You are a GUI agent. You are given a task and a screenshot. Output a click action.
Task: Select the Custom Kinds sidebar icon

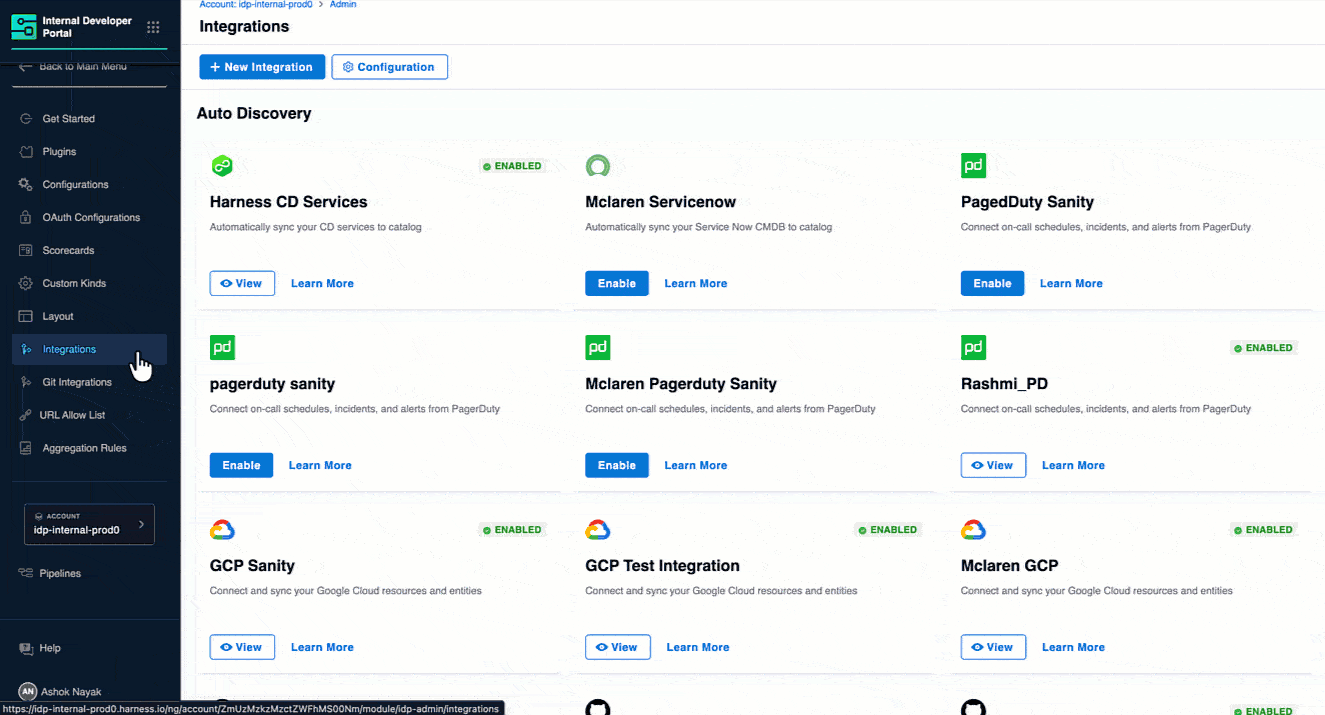[25, 283]
